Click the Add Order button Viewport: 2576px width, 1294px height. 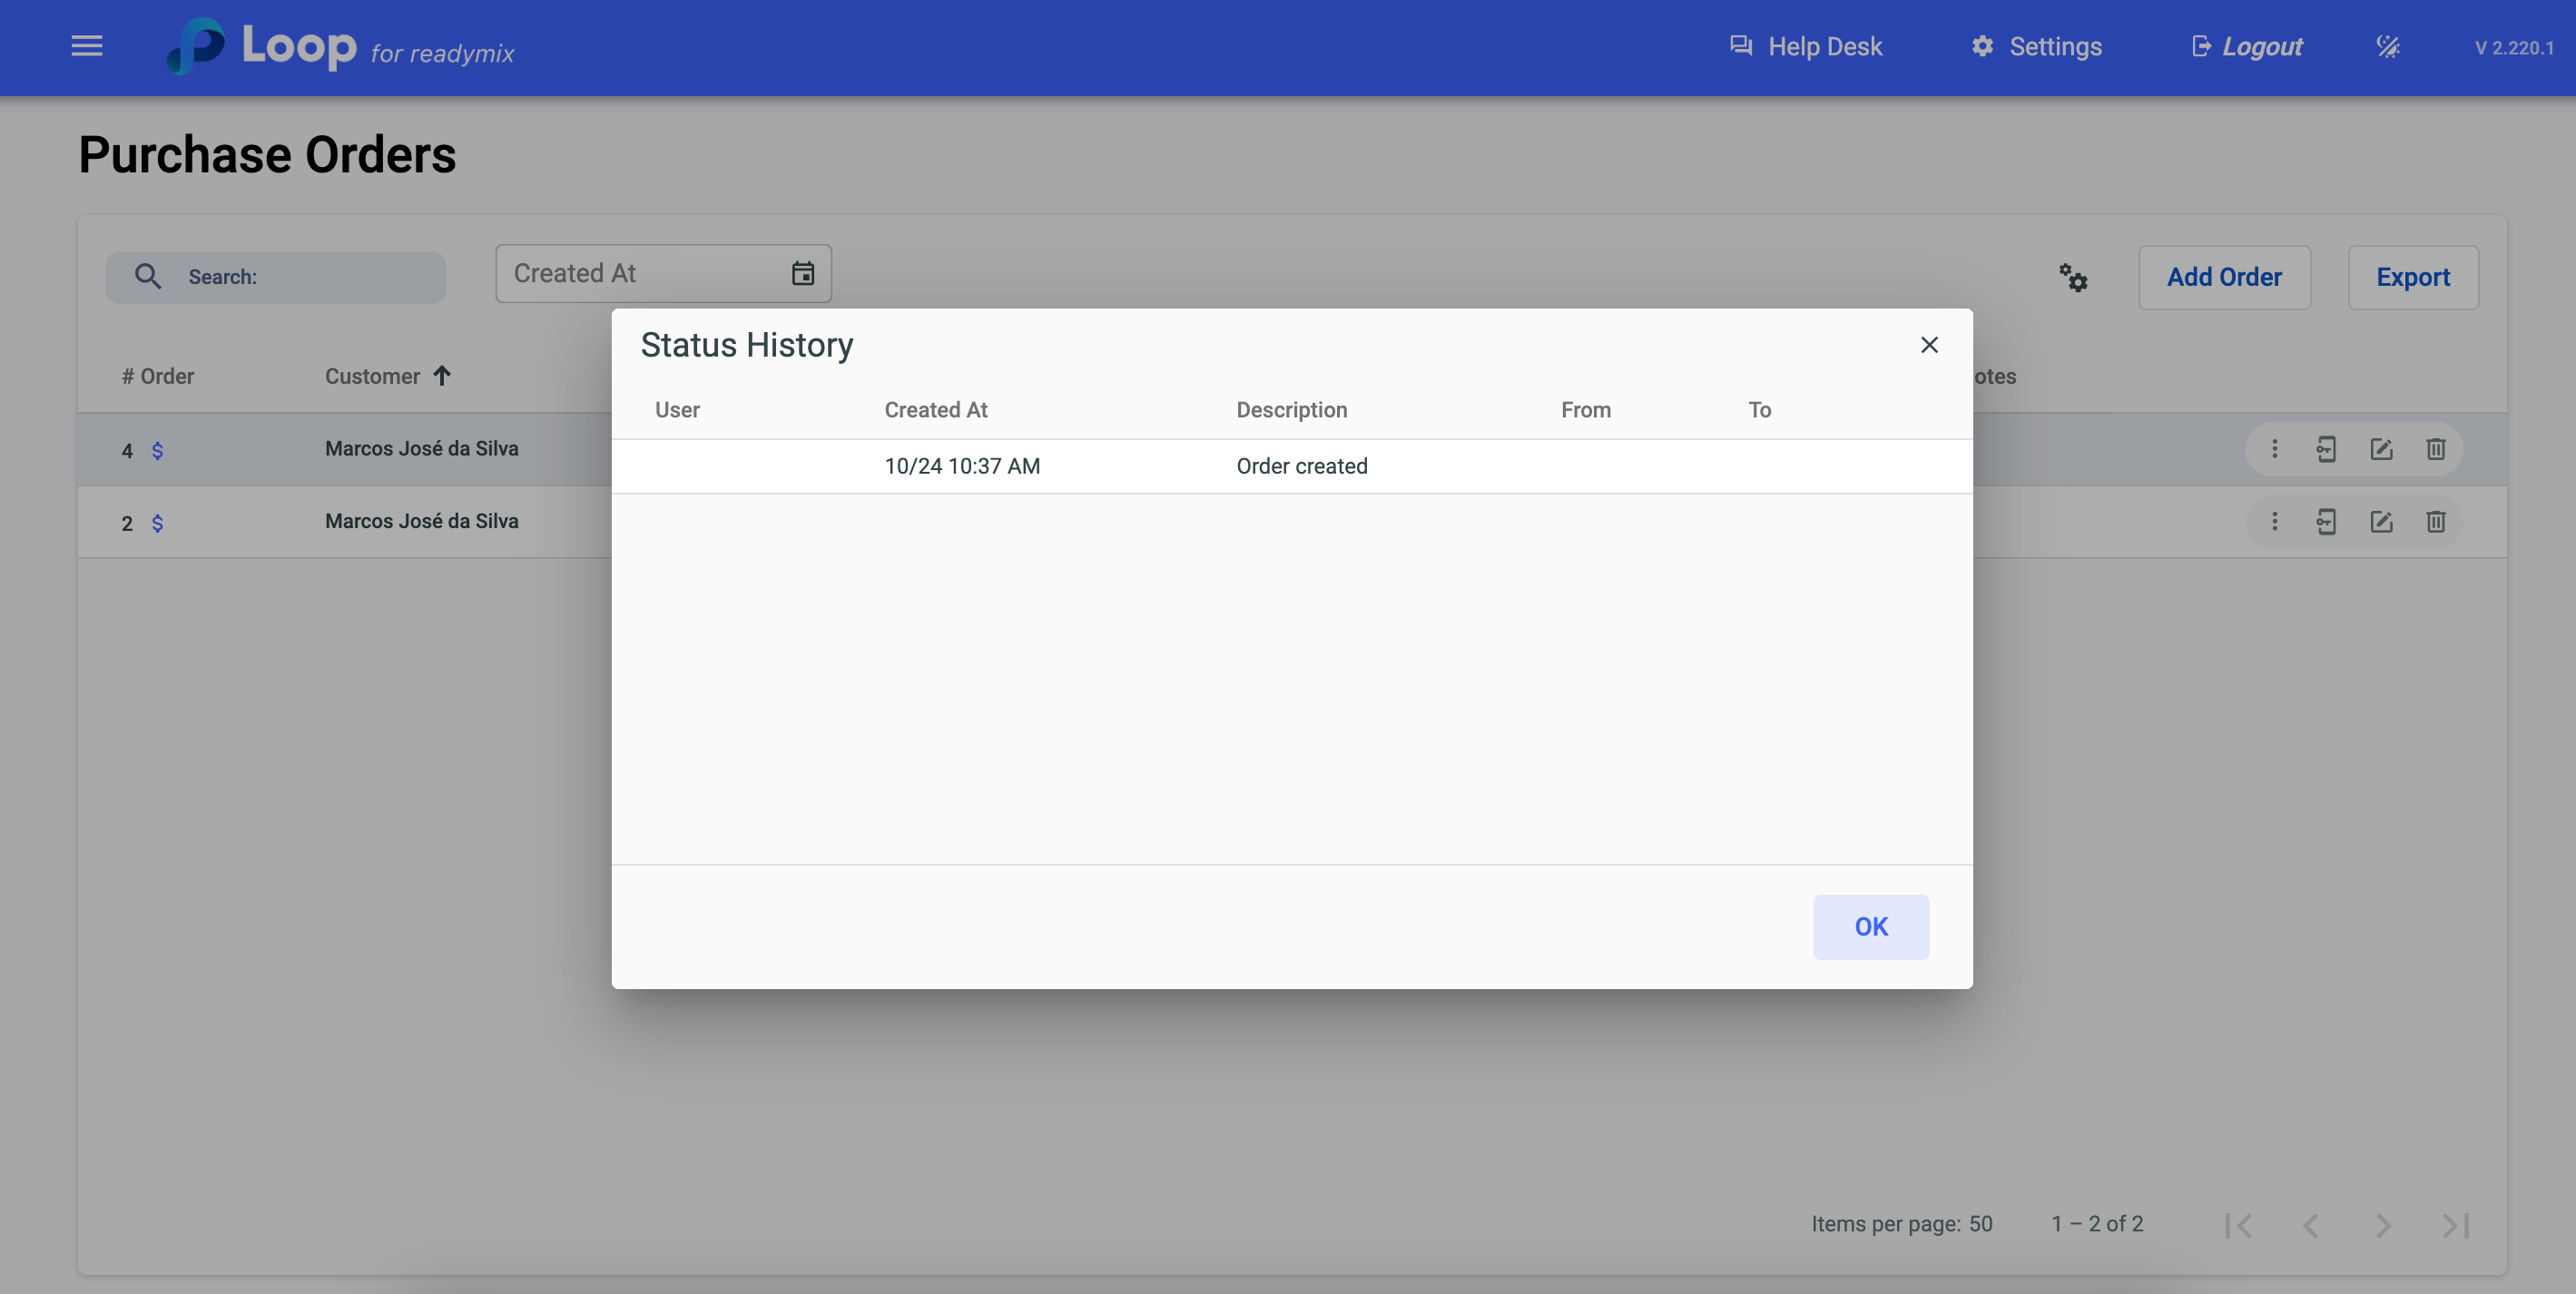tap(2224, 278)
